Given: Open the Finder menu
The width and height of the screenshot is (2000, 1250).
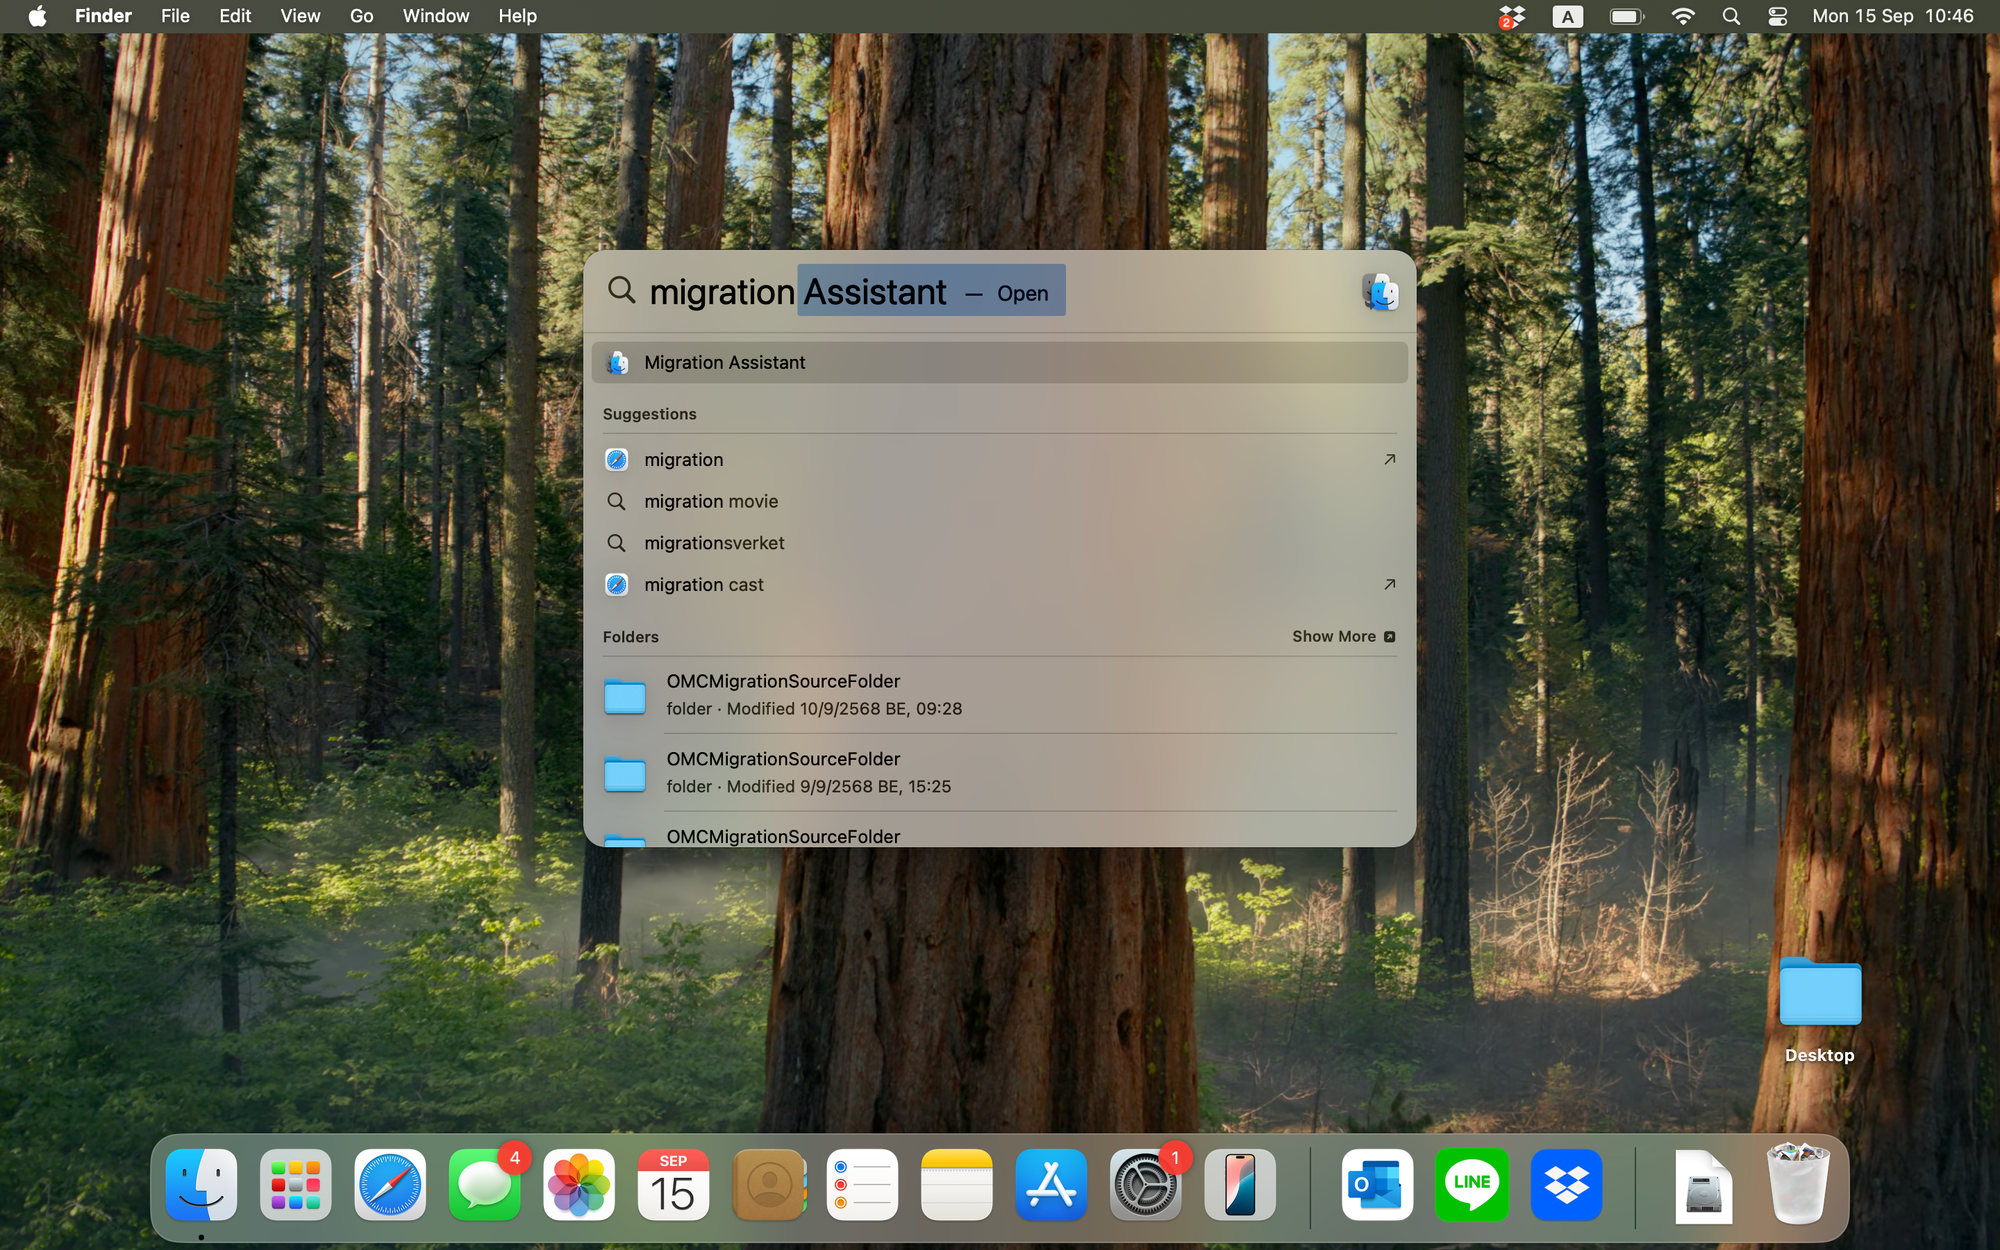Looking at the screenshot, I should tap(103, 16).
